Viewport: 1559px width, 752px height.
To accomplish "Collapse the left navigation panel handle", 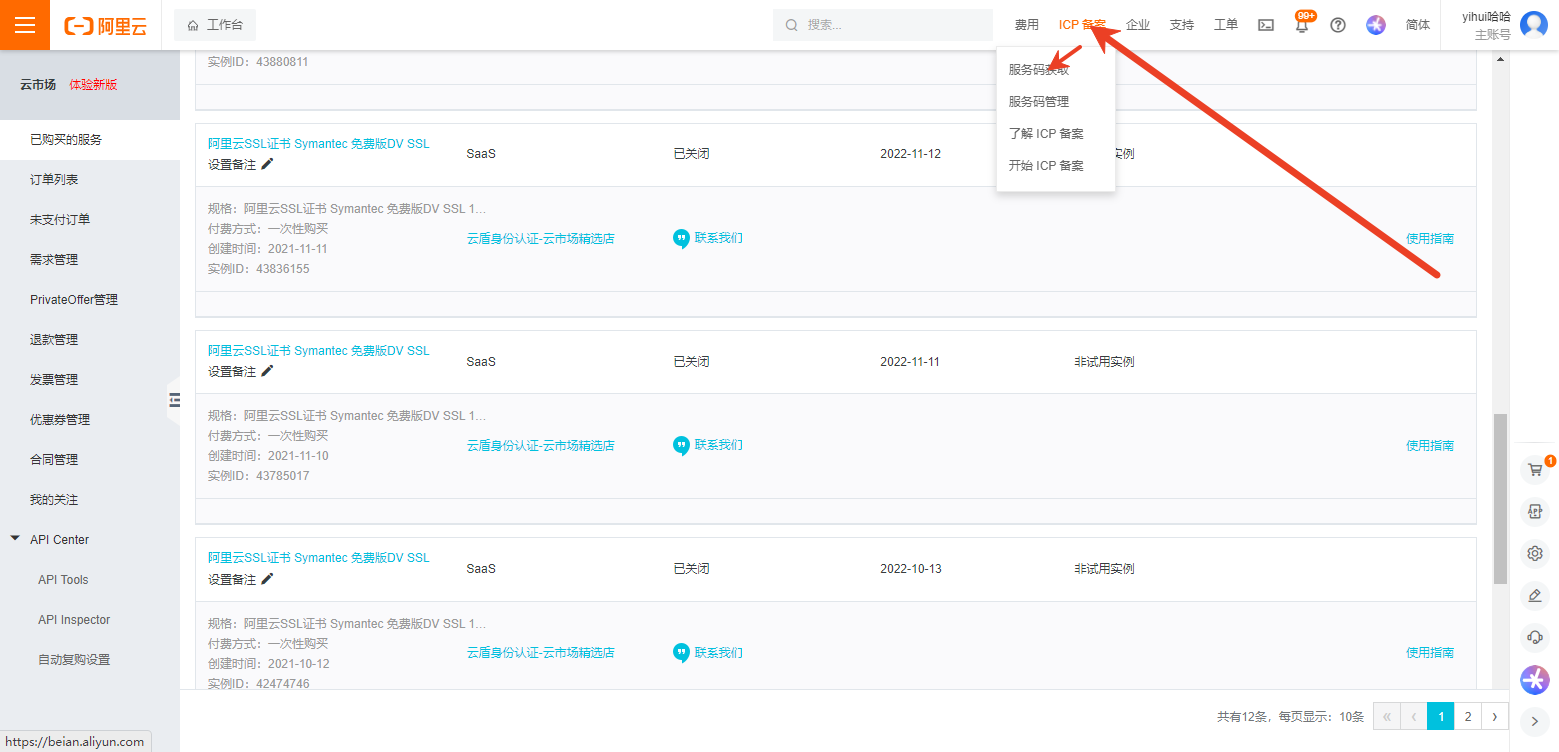I will pos(174,400).
